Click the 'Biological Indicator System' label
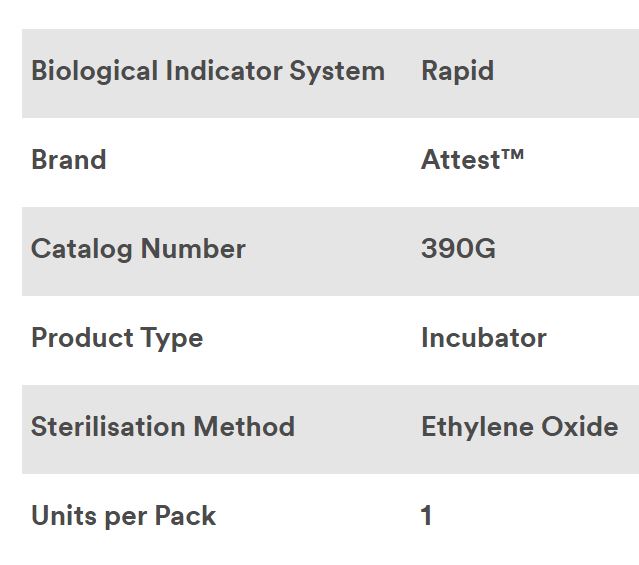Screen dimensions: 639x565 click(x=208, y=72)
